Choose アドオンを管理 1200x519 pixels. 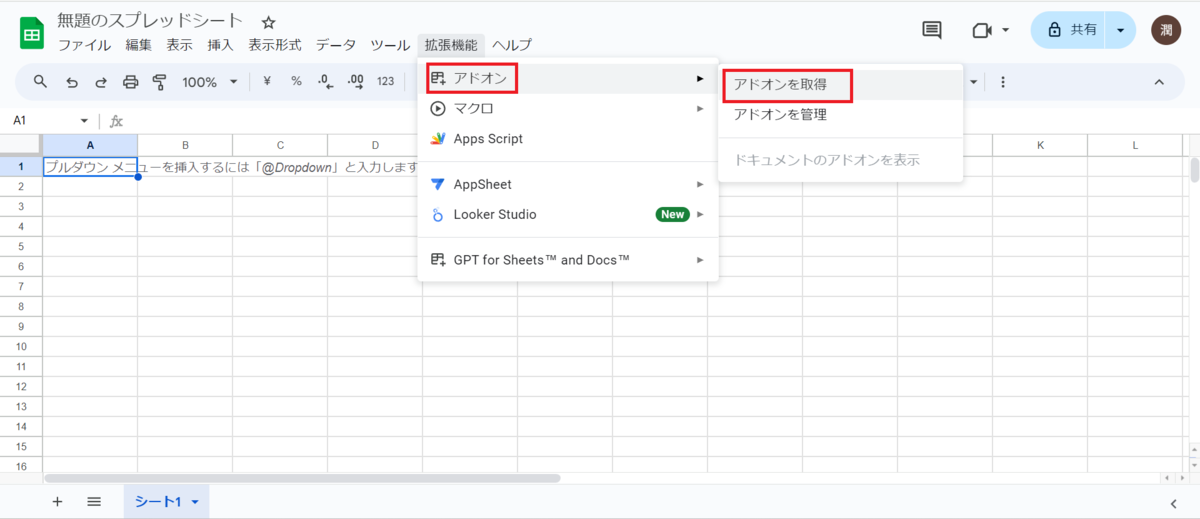[840, 115]
